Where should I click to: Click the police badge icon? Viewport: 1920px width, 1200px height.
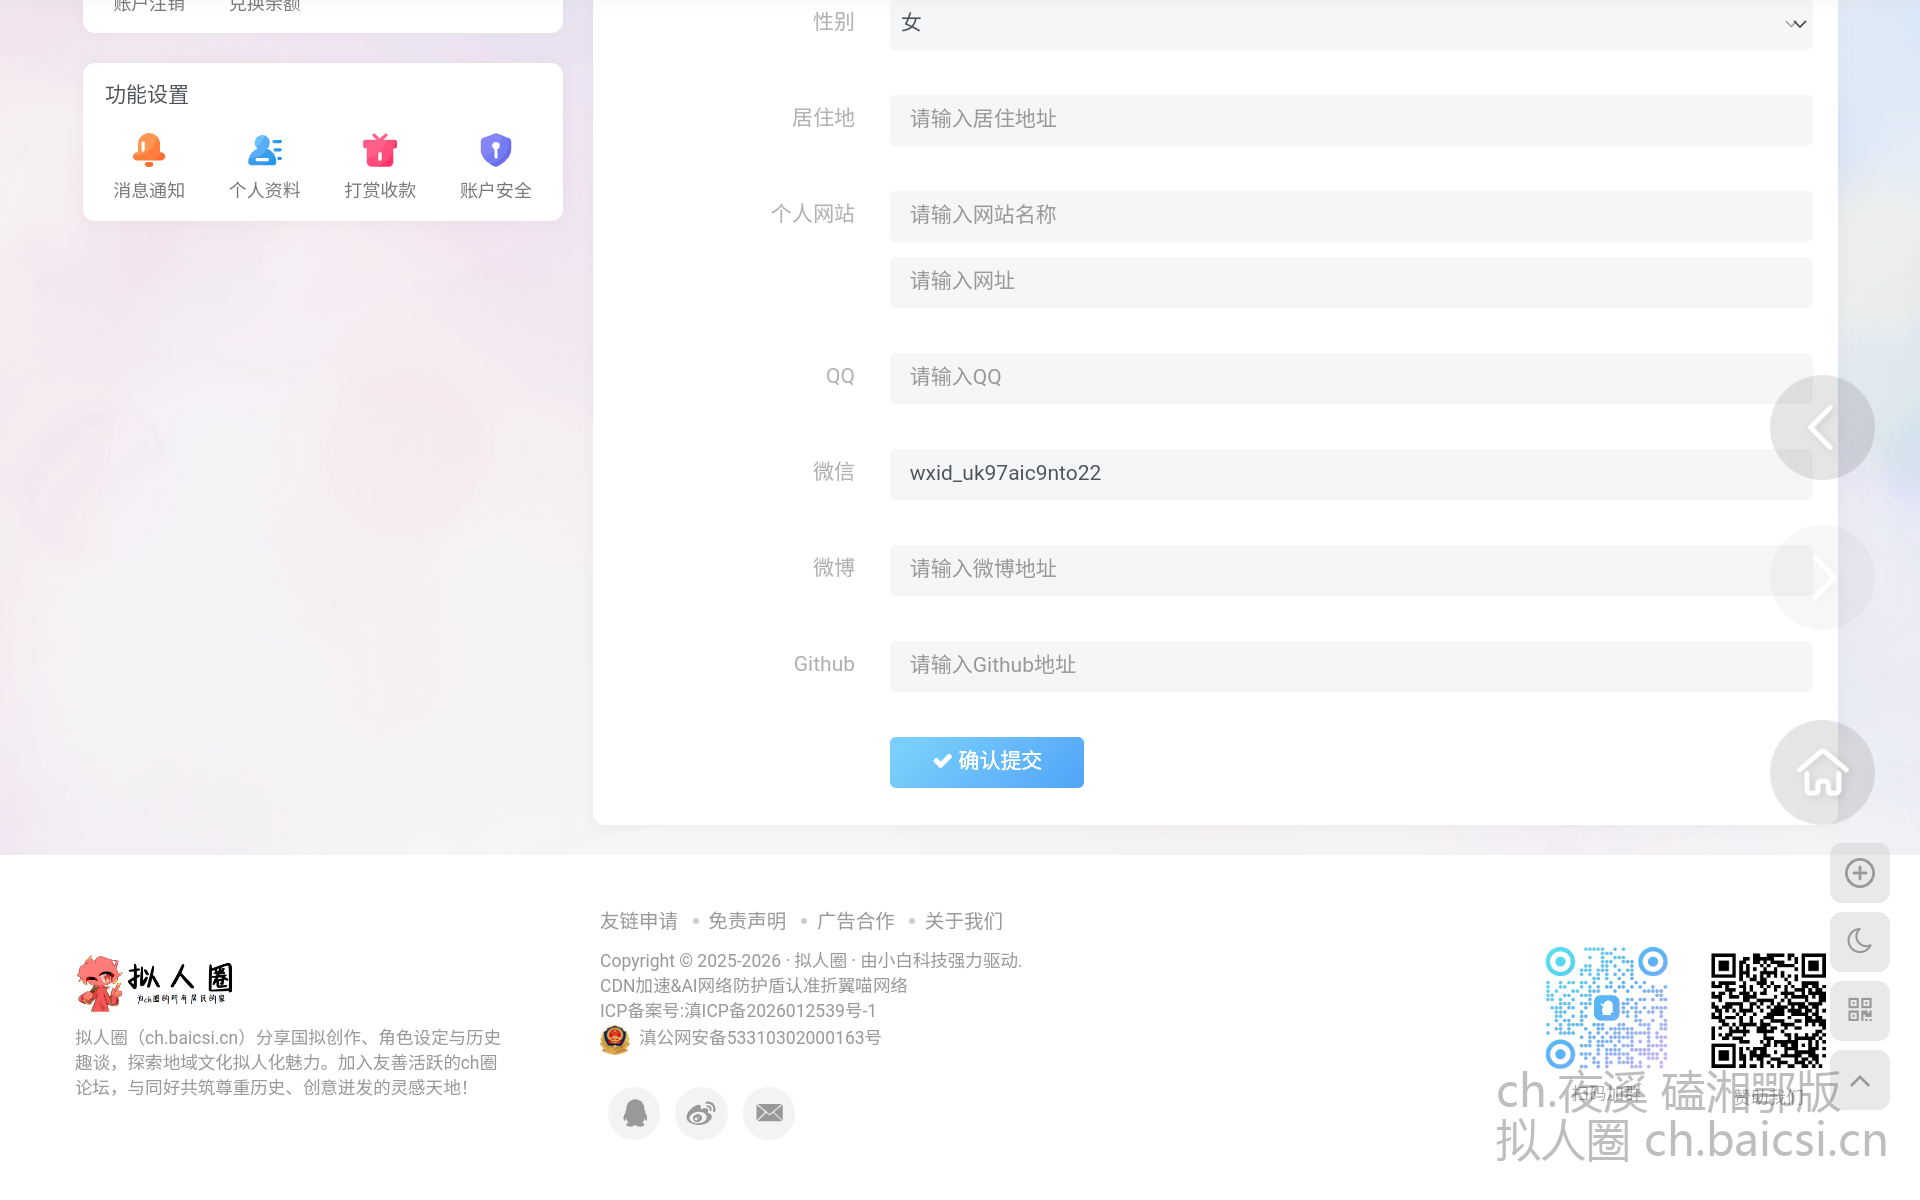tap(614, 1040)
